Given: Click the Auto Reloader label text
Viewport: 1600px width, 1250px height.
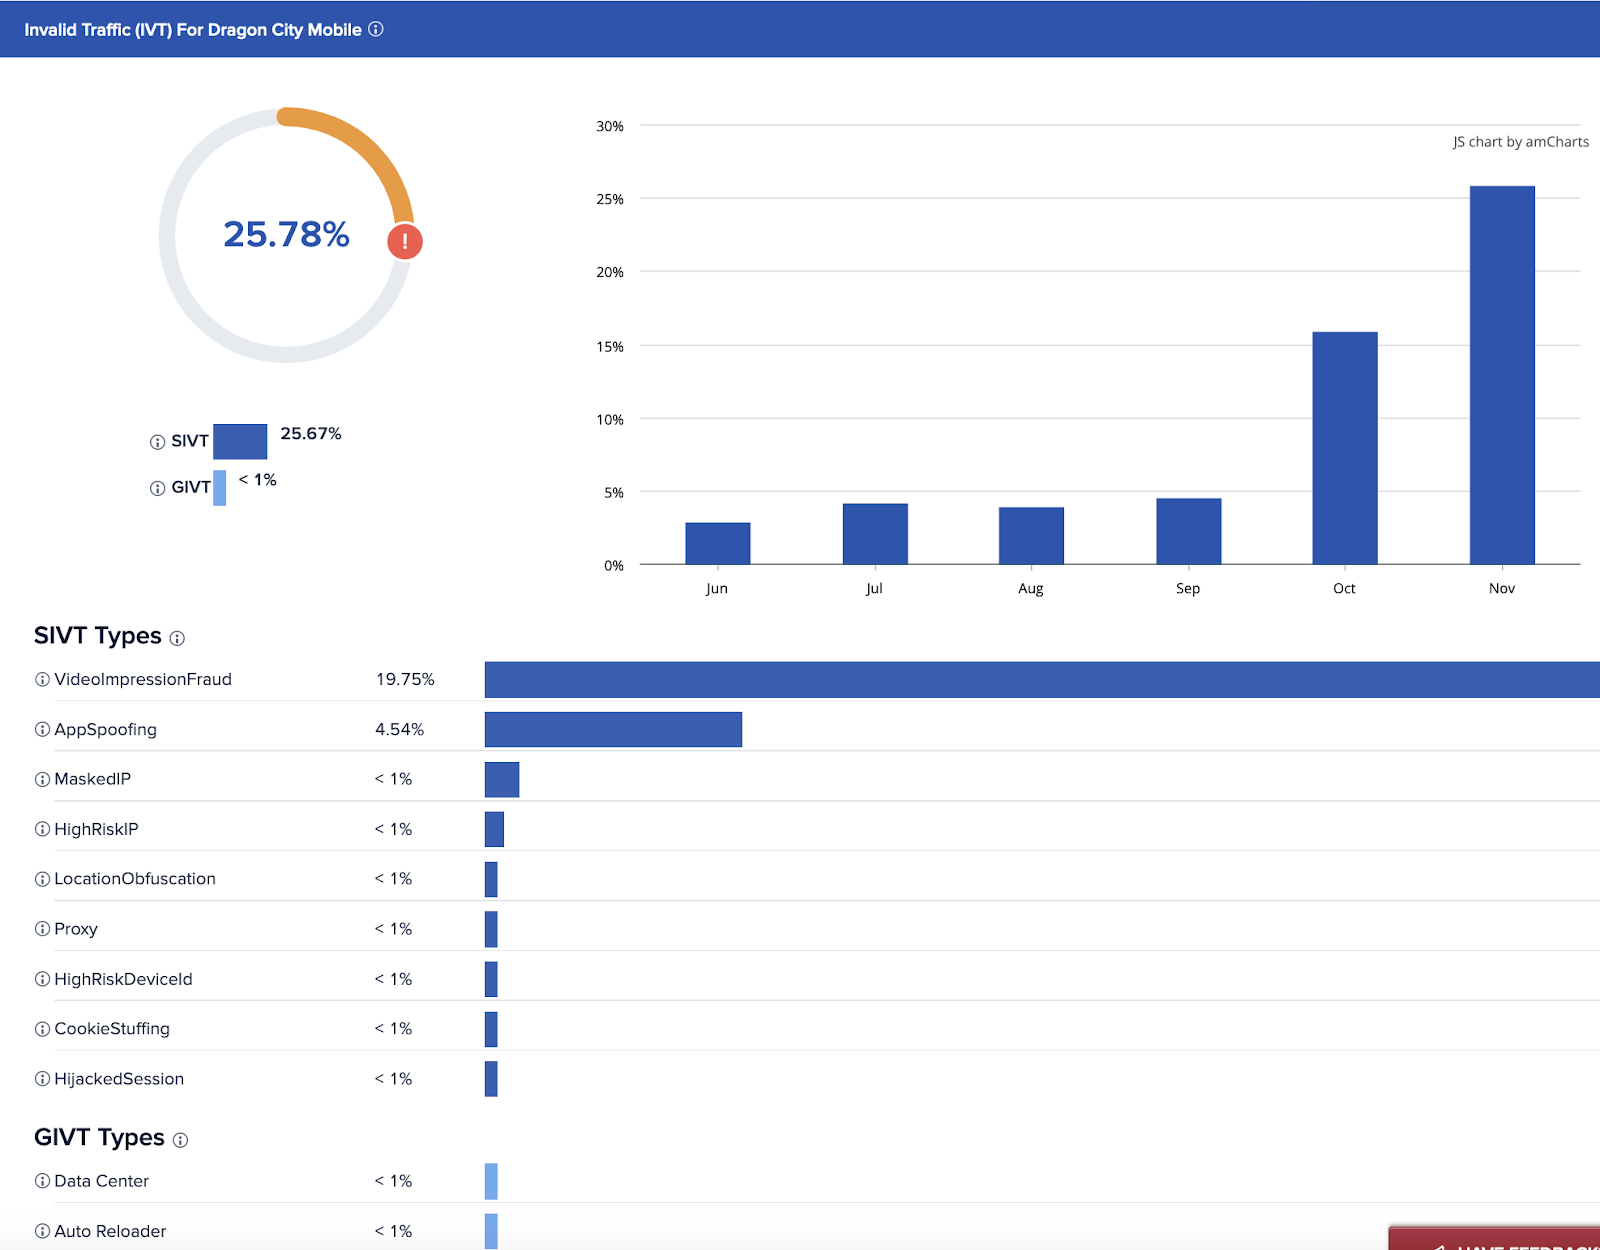Looking at the screenshot, I should click(110, 1231).
